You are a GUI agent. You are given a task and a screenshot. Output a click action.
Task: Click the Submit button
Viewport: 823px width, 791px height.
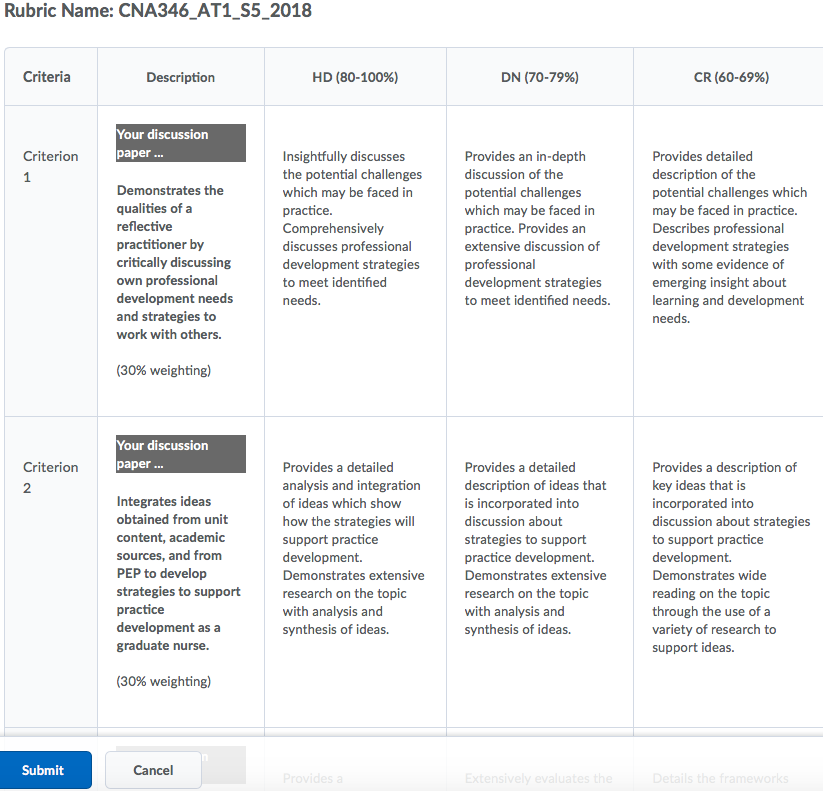tap(46, 769)
